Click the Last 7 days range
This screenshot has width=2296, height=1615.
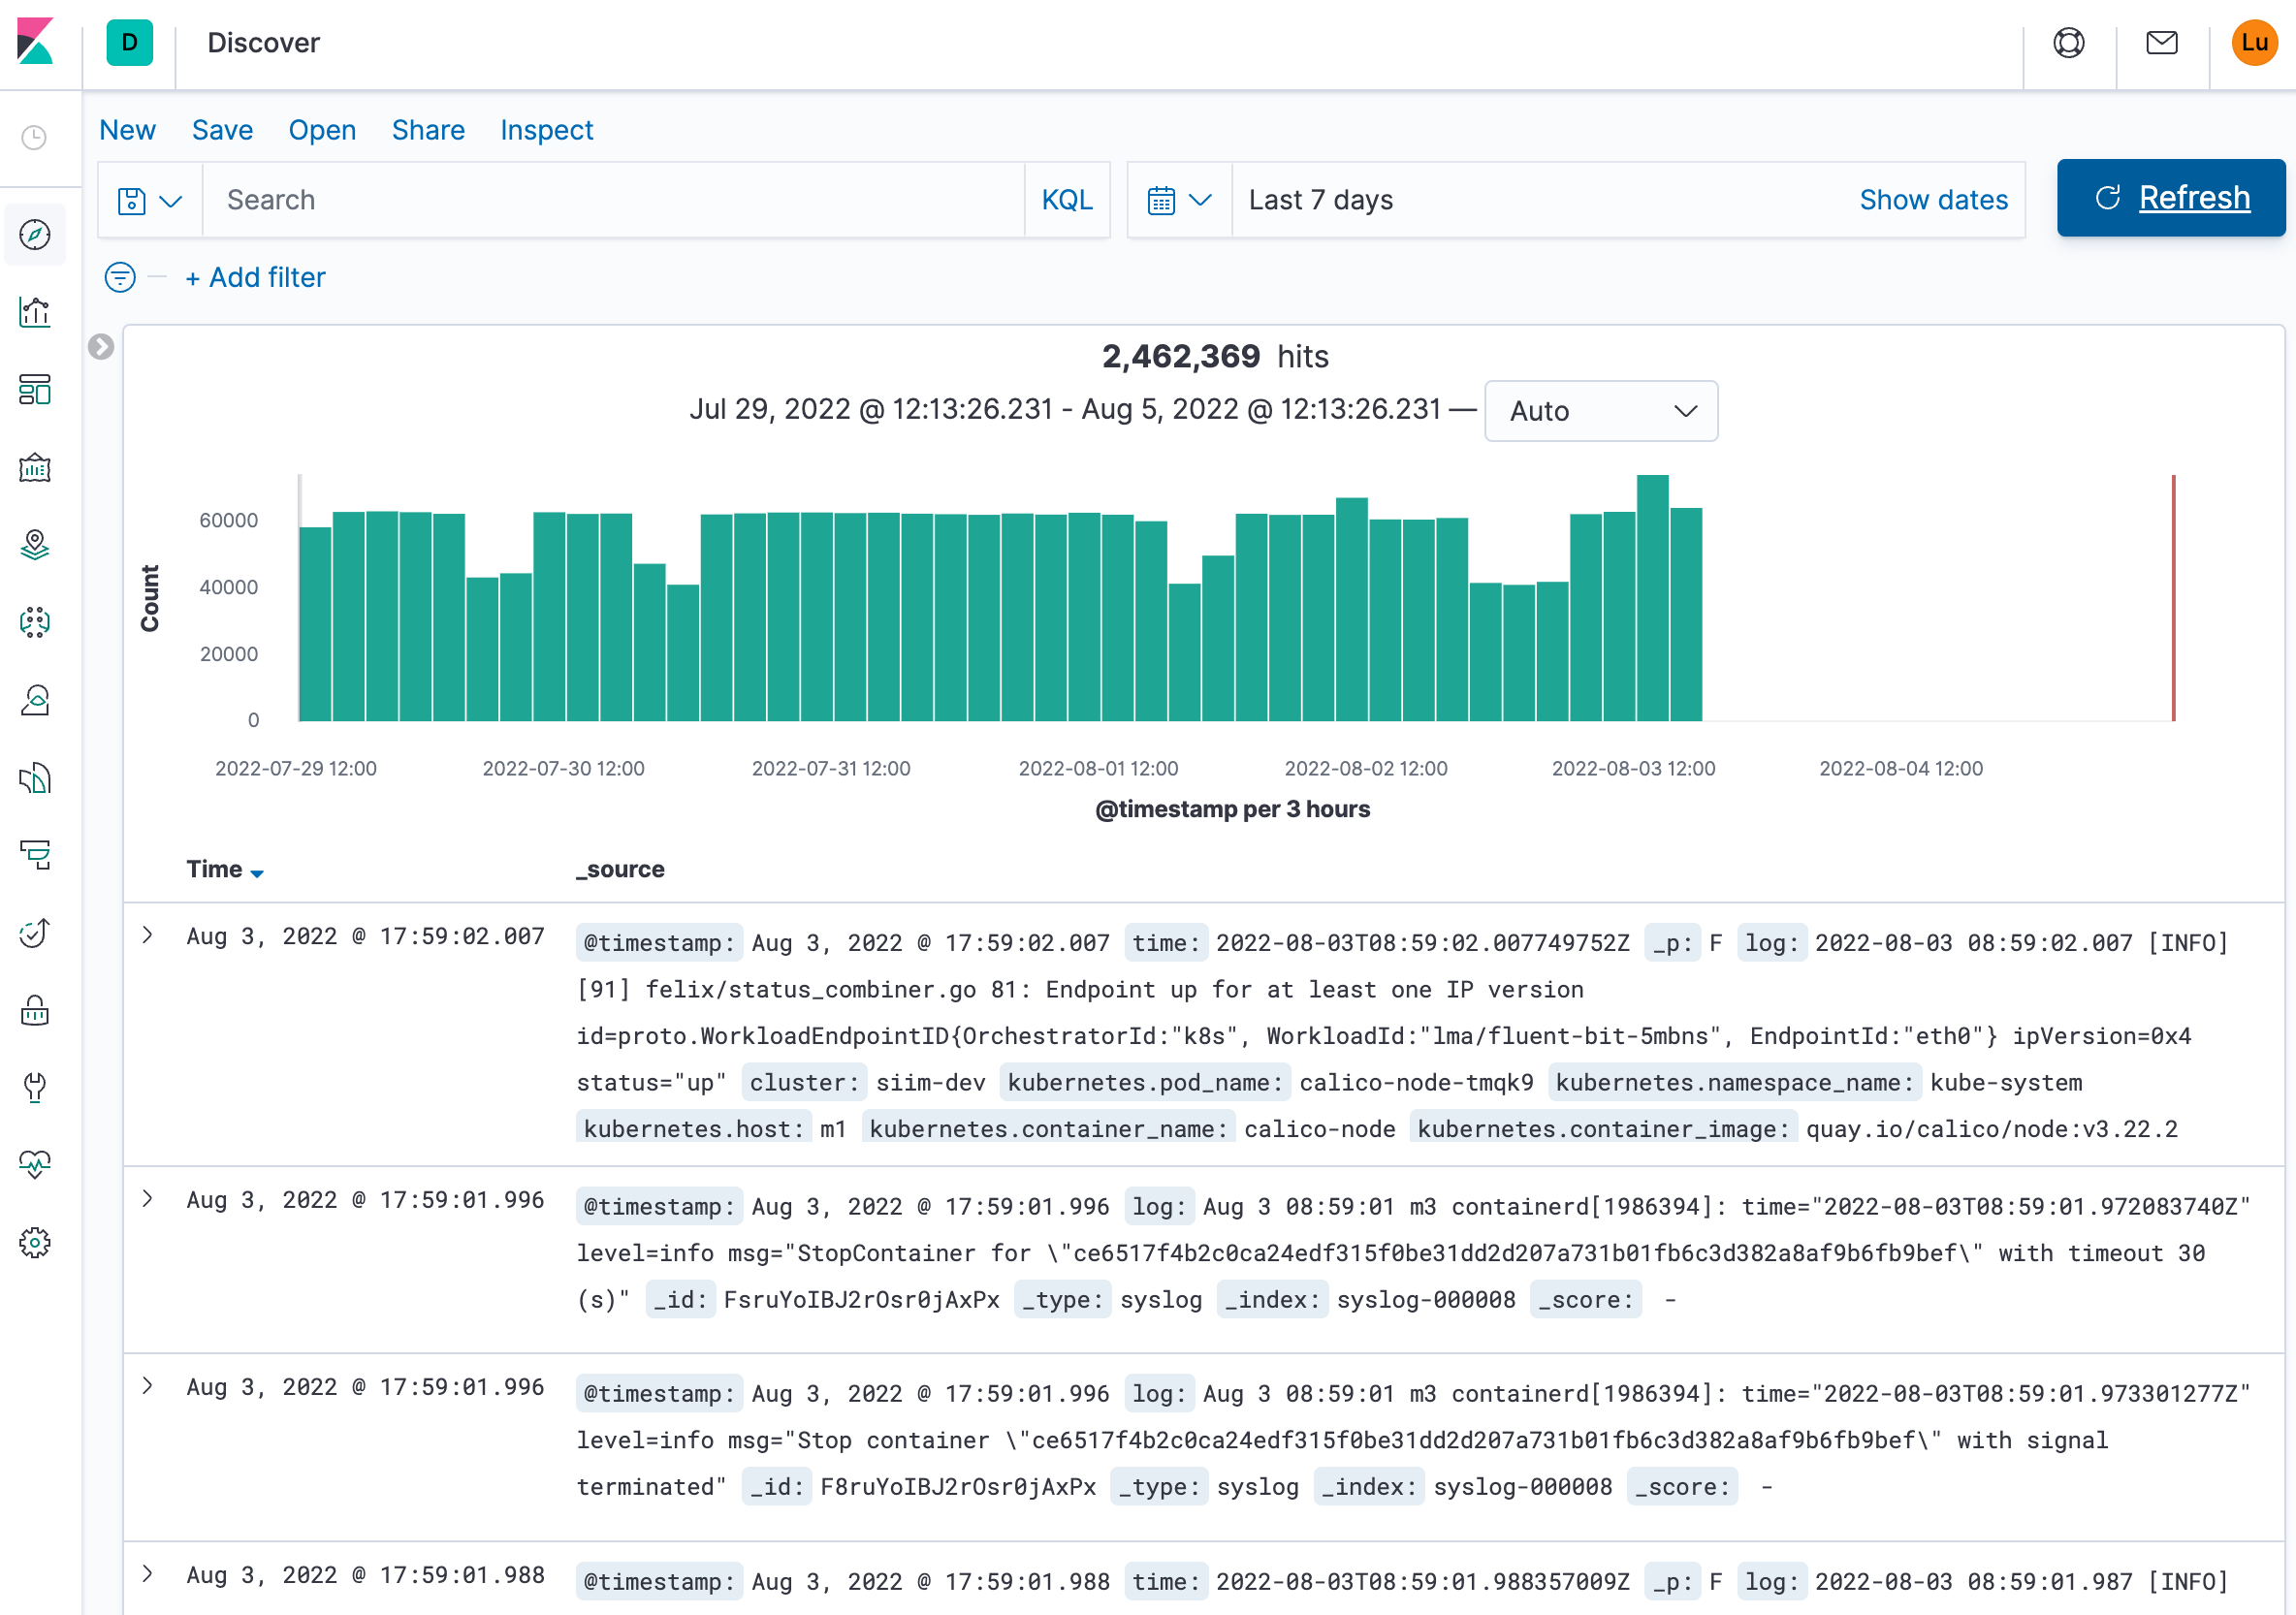click(x=1320, y=200)
